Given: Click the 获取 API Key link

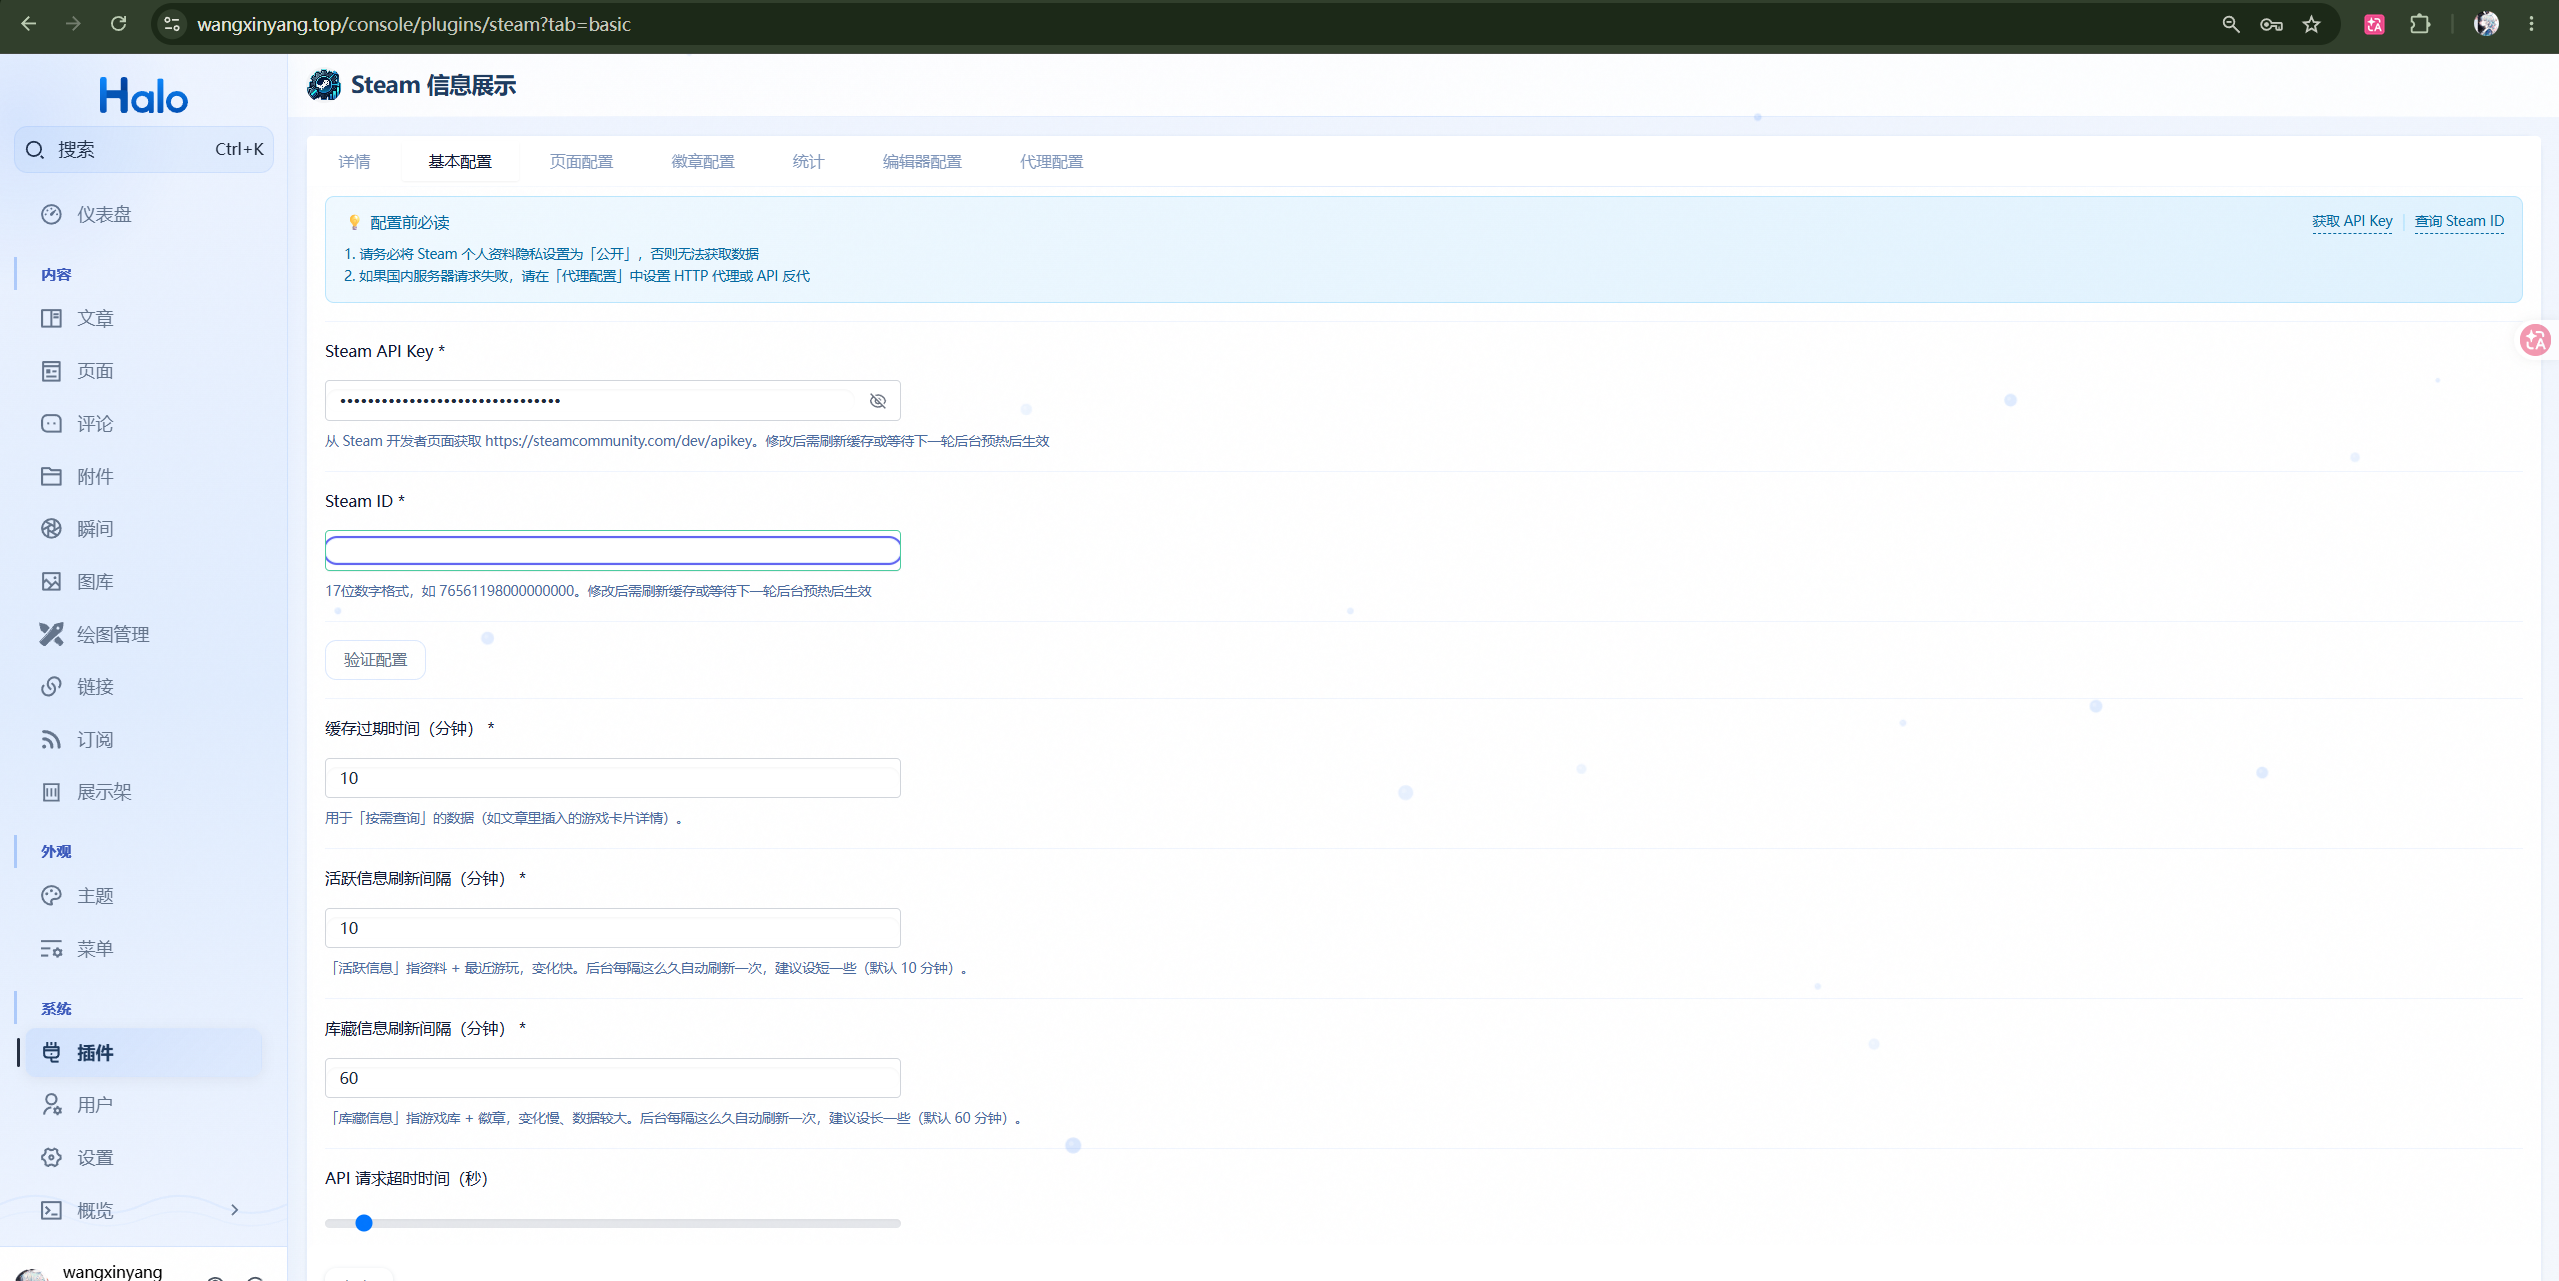Looking at the screenshot, I should coord(2352,221).
